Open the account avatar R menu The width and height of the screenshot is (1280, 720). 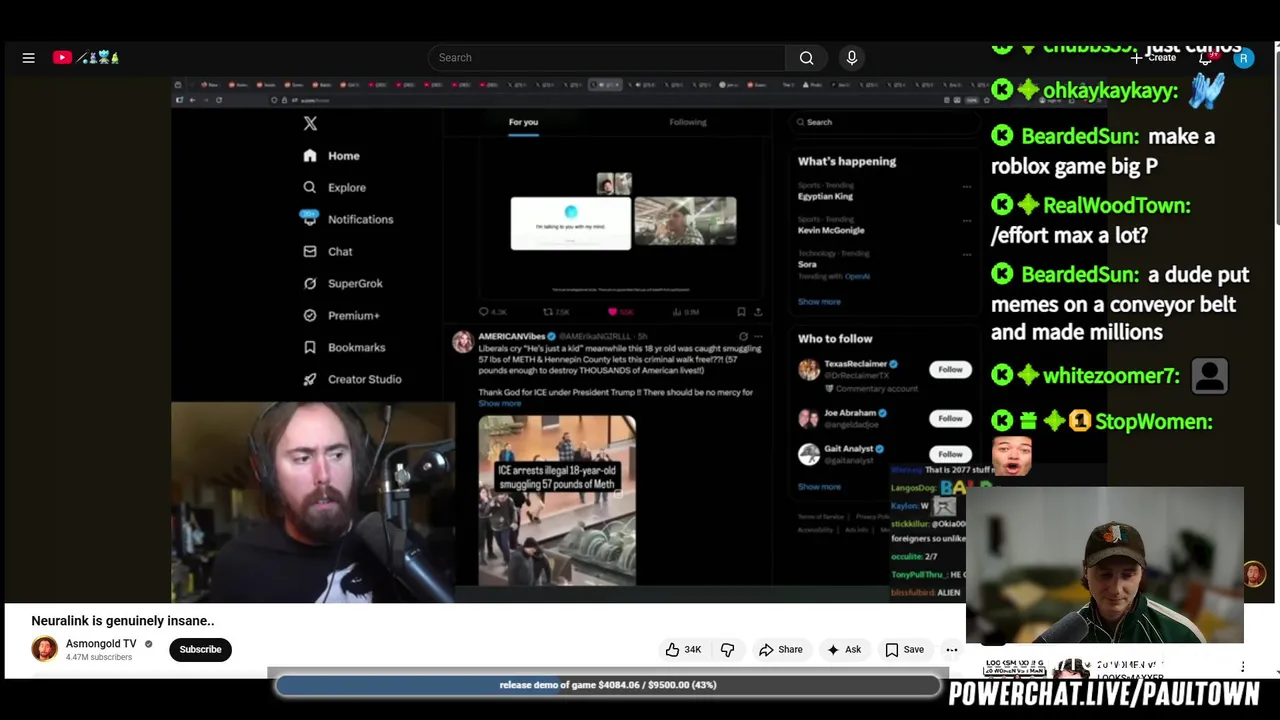1243,58
